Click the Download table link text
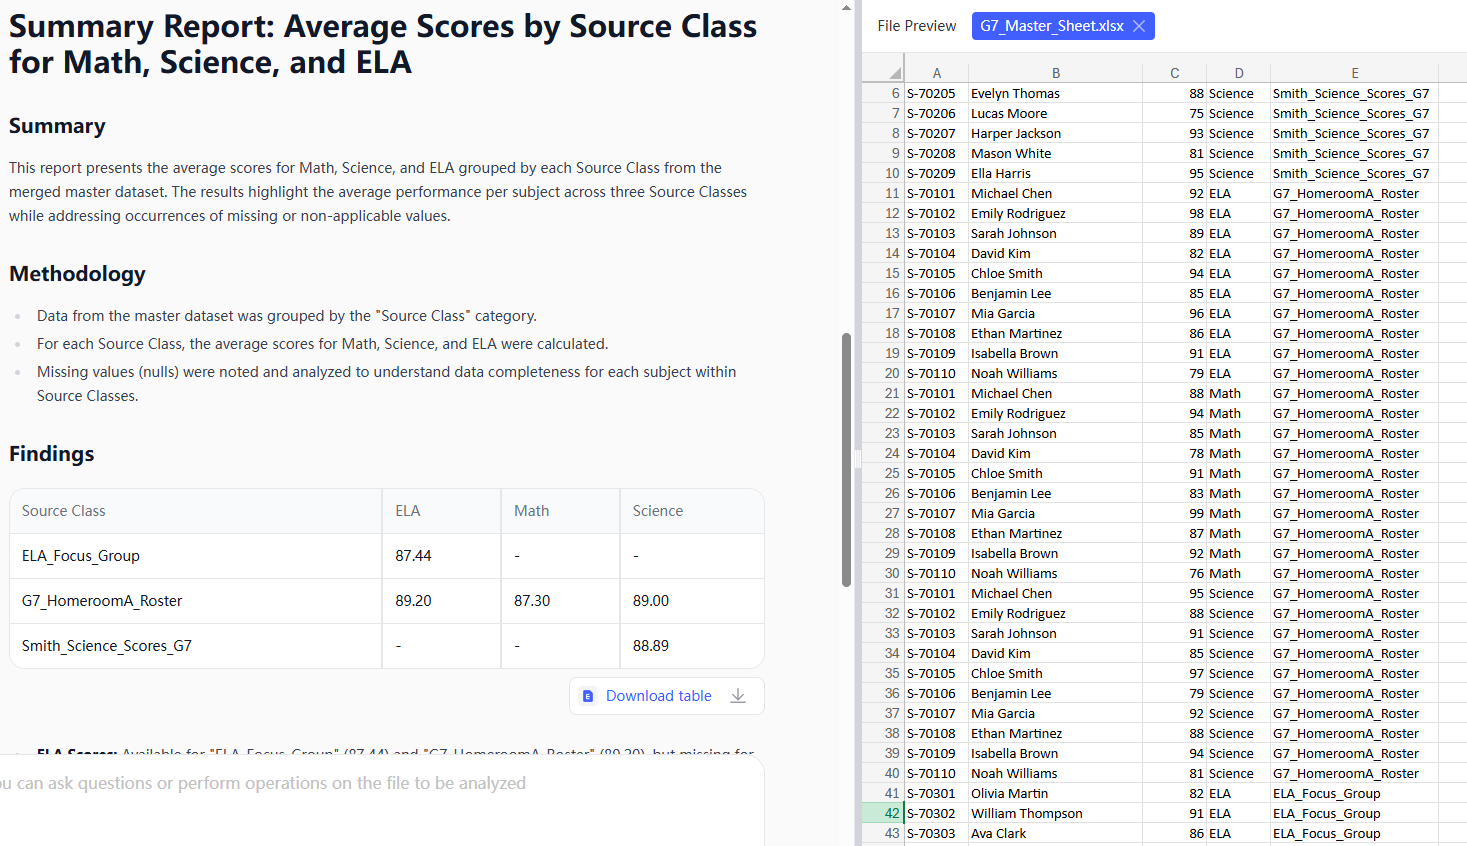The height and width of the screenshot is (846, 1467). coord(658,696)
